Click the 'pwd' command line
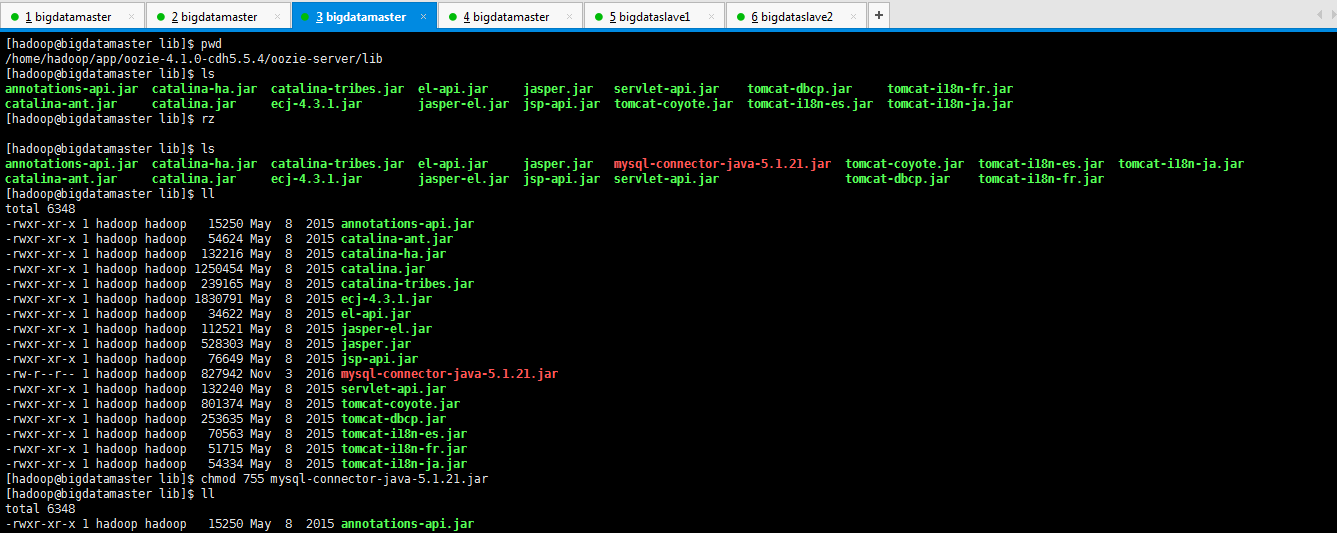The width and height of the screenshot is (1337, 533). pos(113,44)
